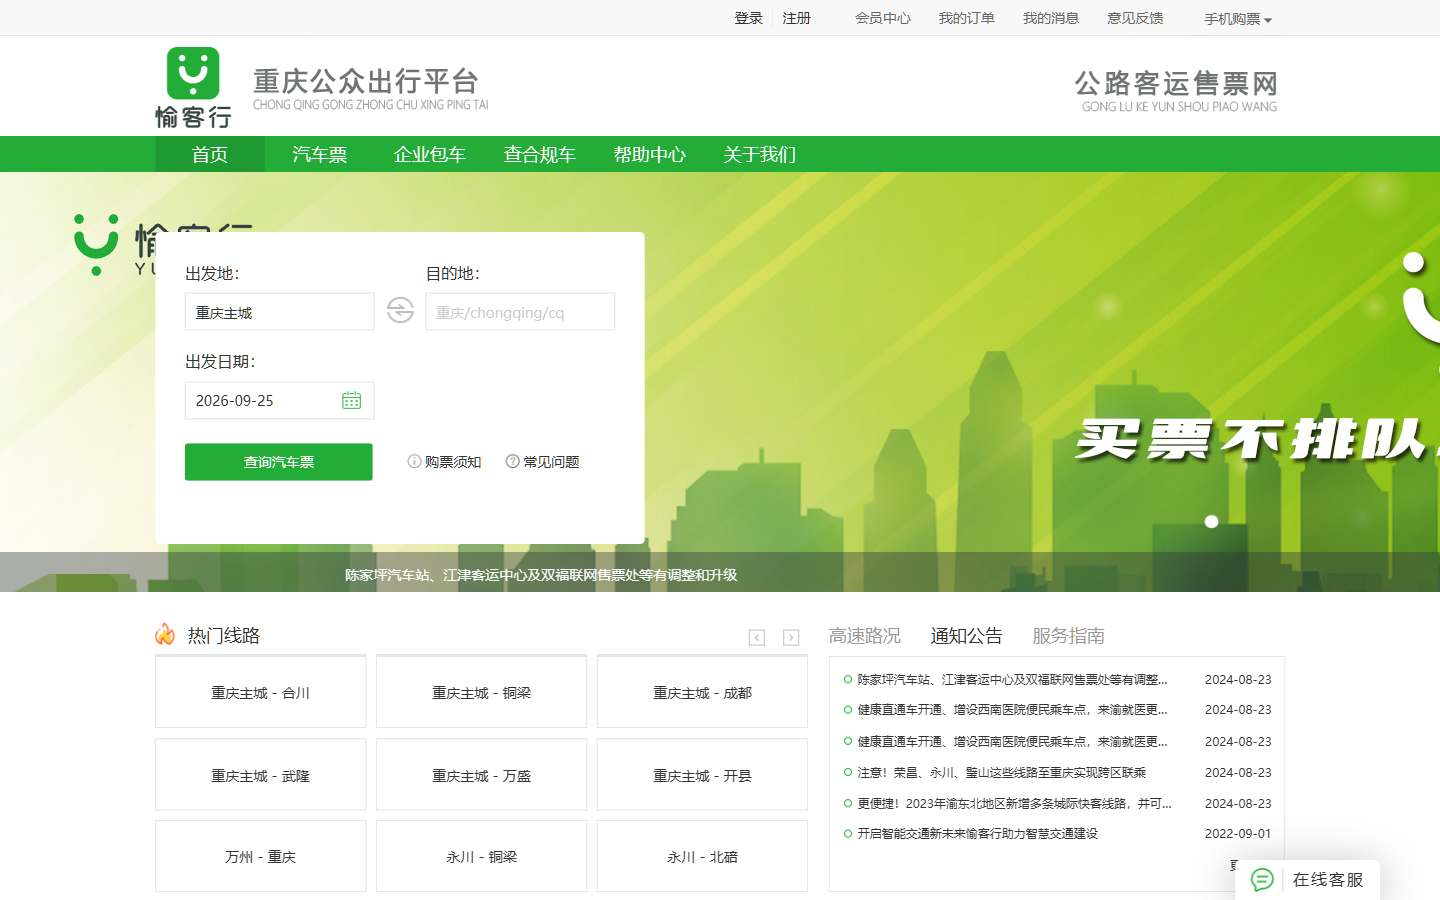The height and width of the screenshot is (900, 1440).
Task: Open notice 更便捷！2023年渝东北地区新增
Action: pyautogui.click(x=1014, y=803)
